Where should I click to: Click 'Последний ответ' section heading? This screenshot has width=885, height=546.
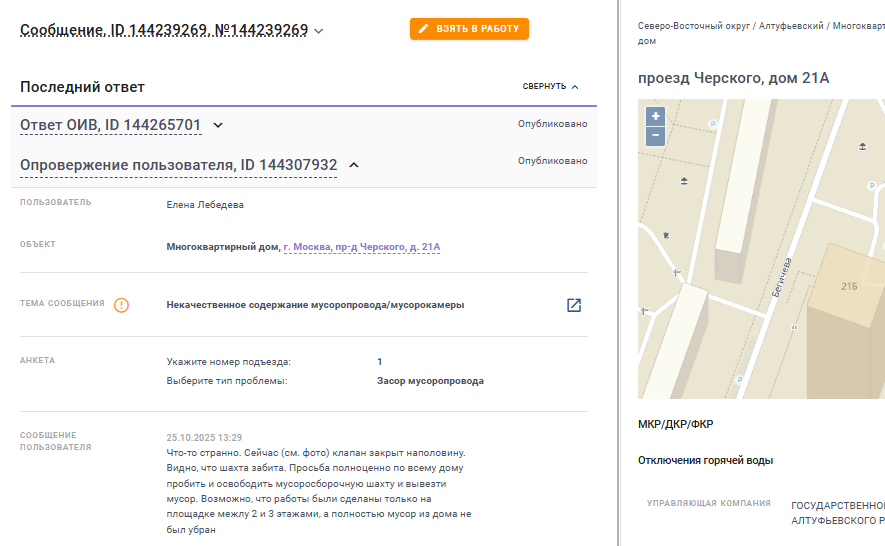[82, 87]
